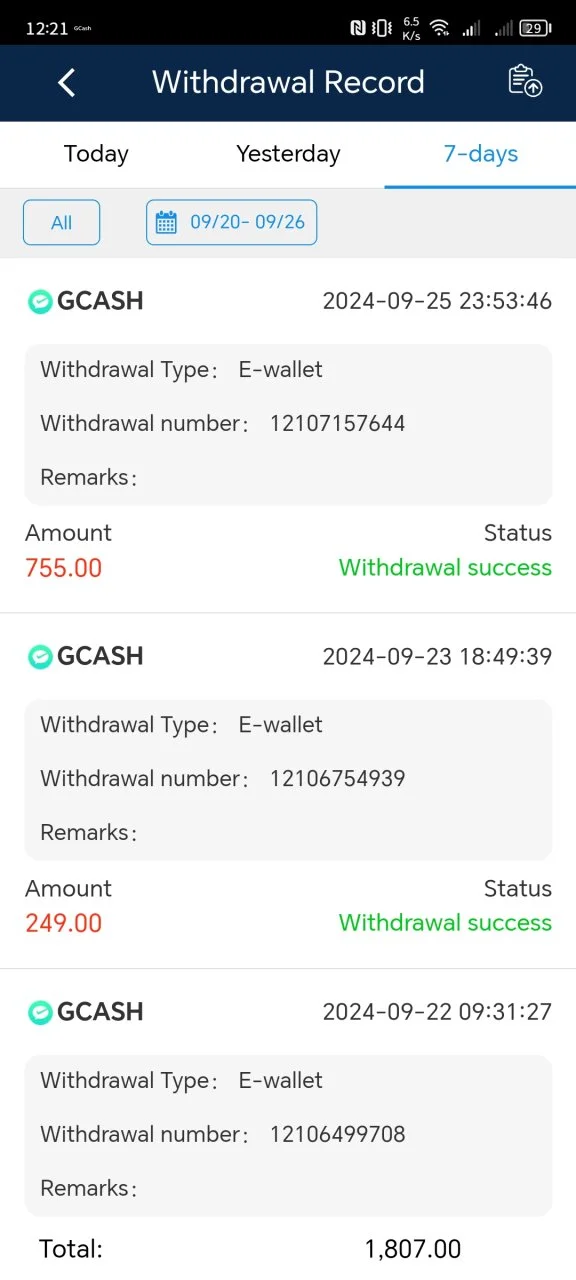
Task: Tap GCASH logo on 09:31:27 record
Action: click(40, 1012)
